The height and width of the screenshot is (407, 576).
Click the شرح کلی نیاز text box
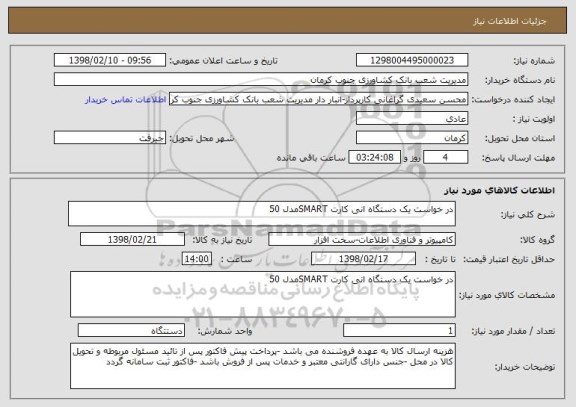pos(262,213)
